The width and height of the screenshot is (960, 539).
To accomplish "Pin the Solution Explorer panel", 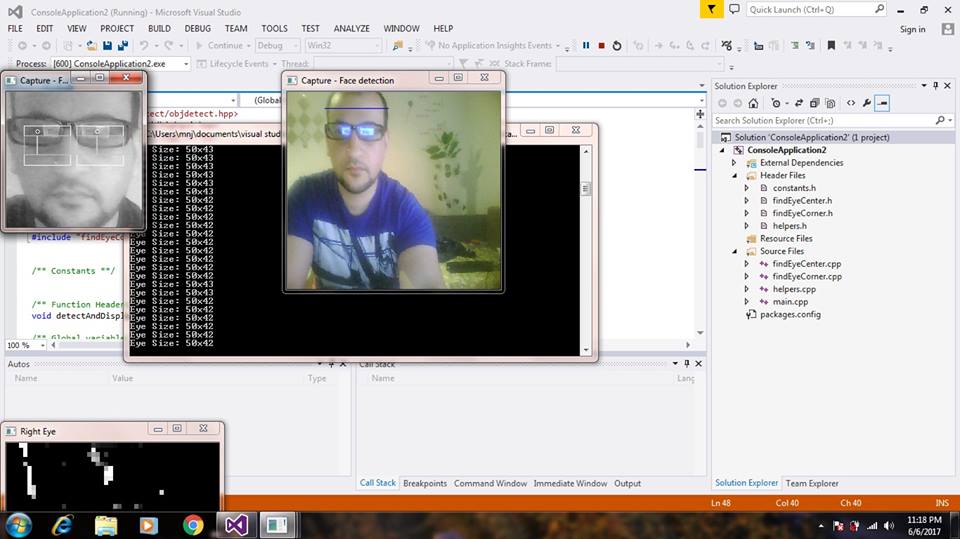I will pyautogui.click(x=936, y=86).
